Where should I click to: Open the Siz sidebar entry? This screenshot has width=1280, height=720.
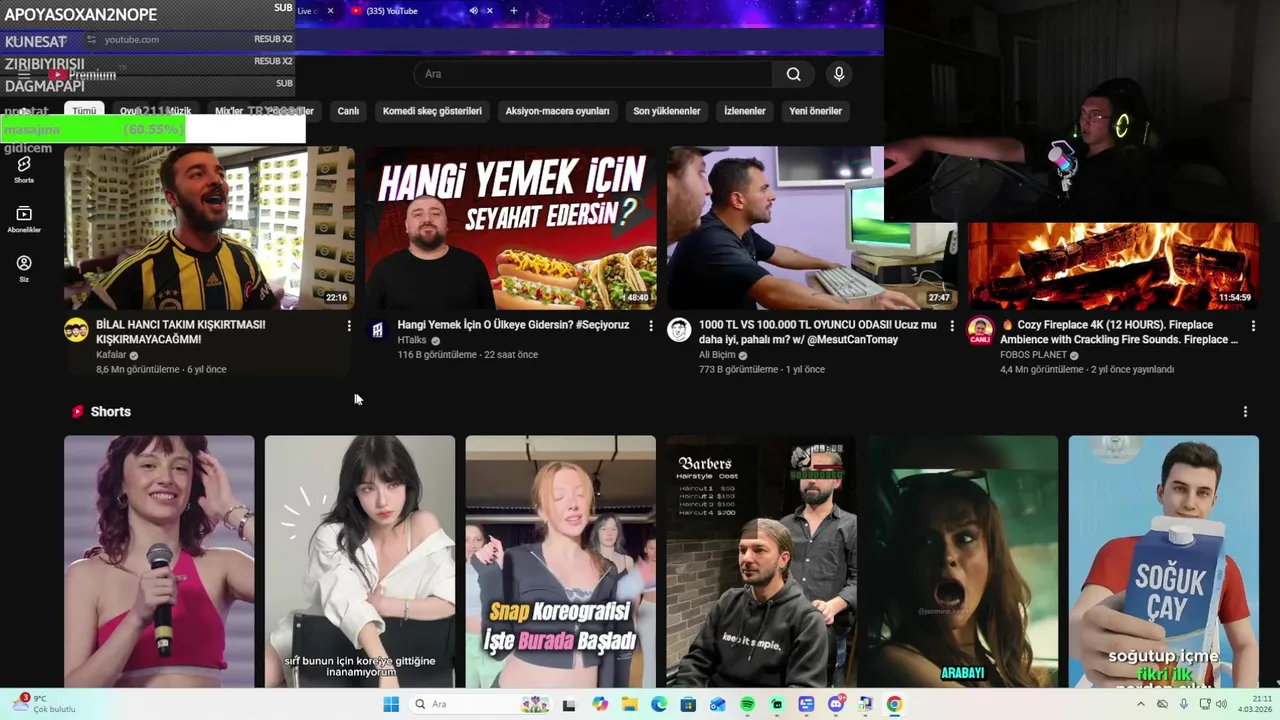click(x=24, y=268)
